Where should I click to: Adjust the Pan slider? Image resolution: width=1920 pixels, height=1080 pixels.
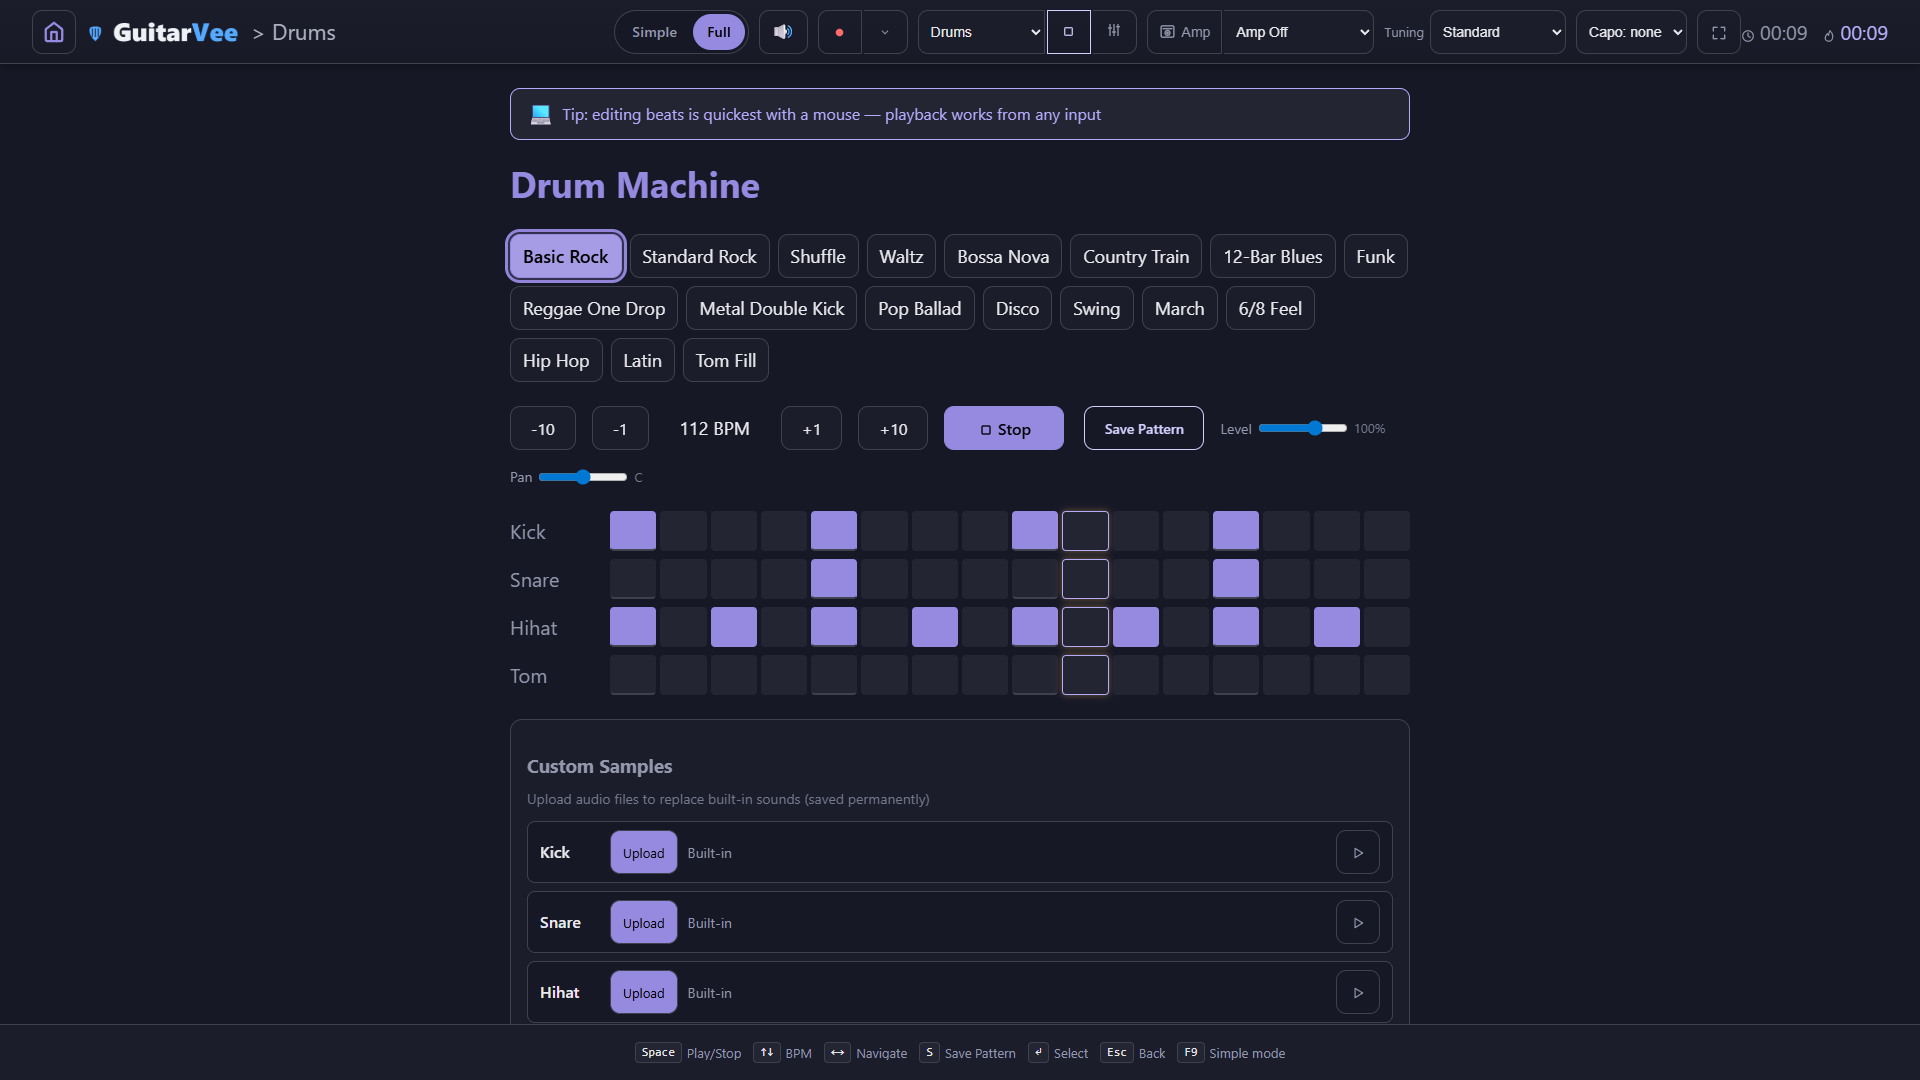click(583, 477)
